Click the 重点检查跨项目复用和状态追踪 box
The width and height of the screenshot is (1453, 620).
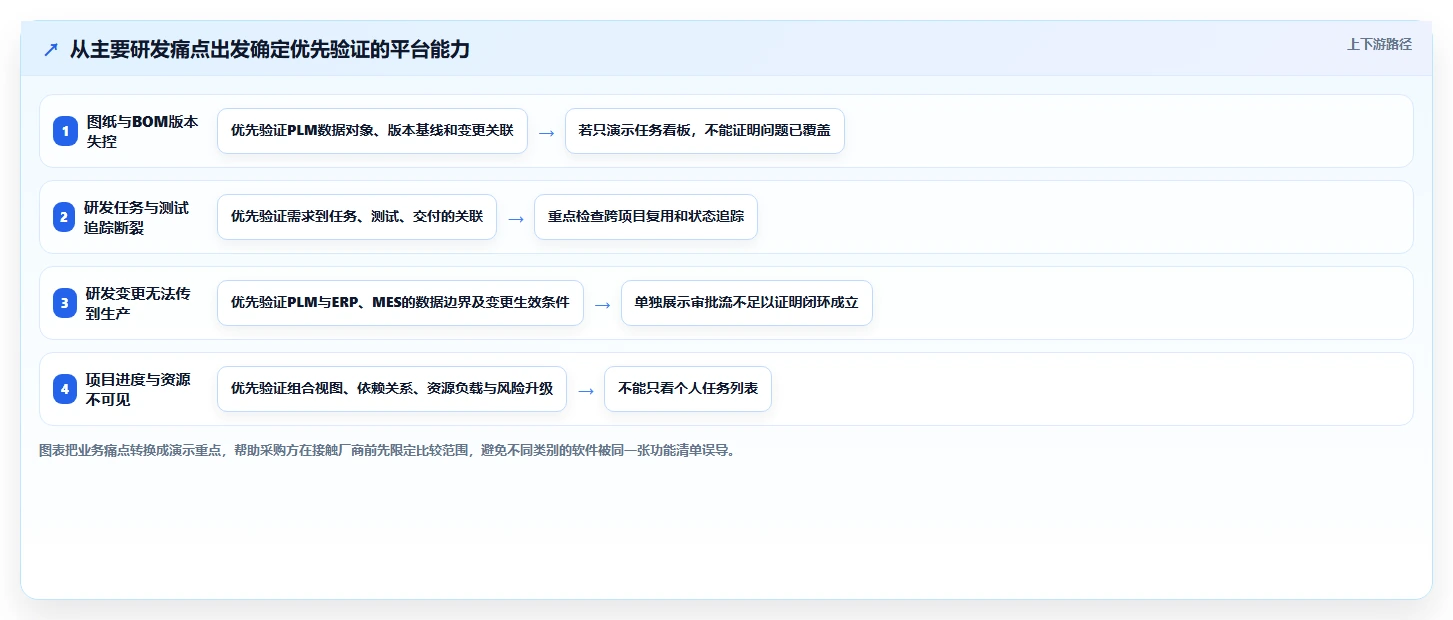coord(646,217)
